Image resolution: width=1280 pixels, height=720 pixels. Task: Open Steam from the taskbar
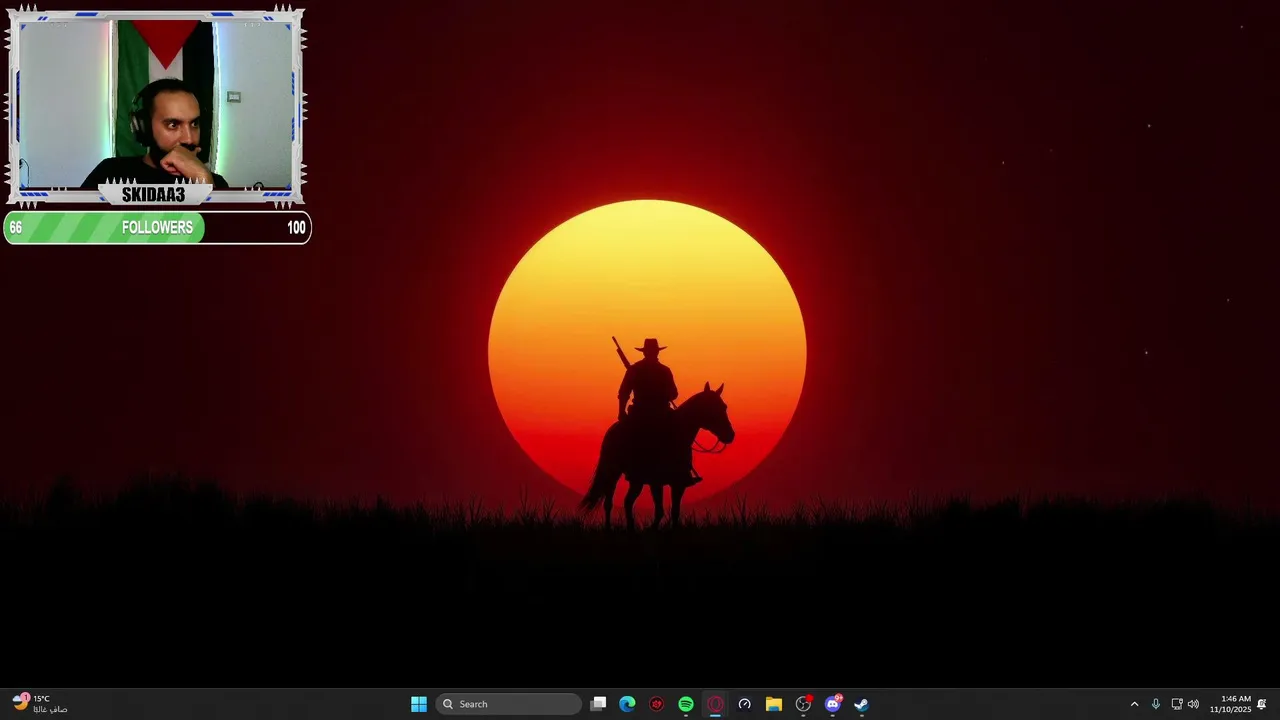[861, 704]
